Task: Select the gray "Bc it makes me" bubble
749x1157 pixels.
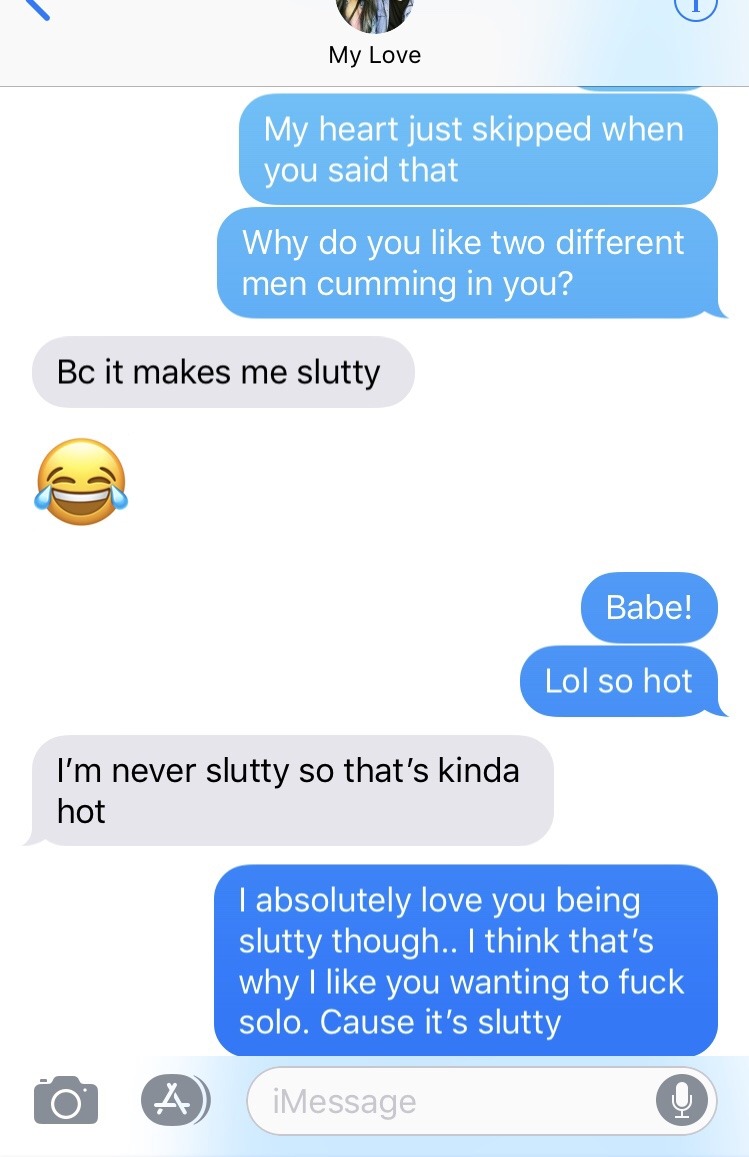Action: [x=223, y=372]
